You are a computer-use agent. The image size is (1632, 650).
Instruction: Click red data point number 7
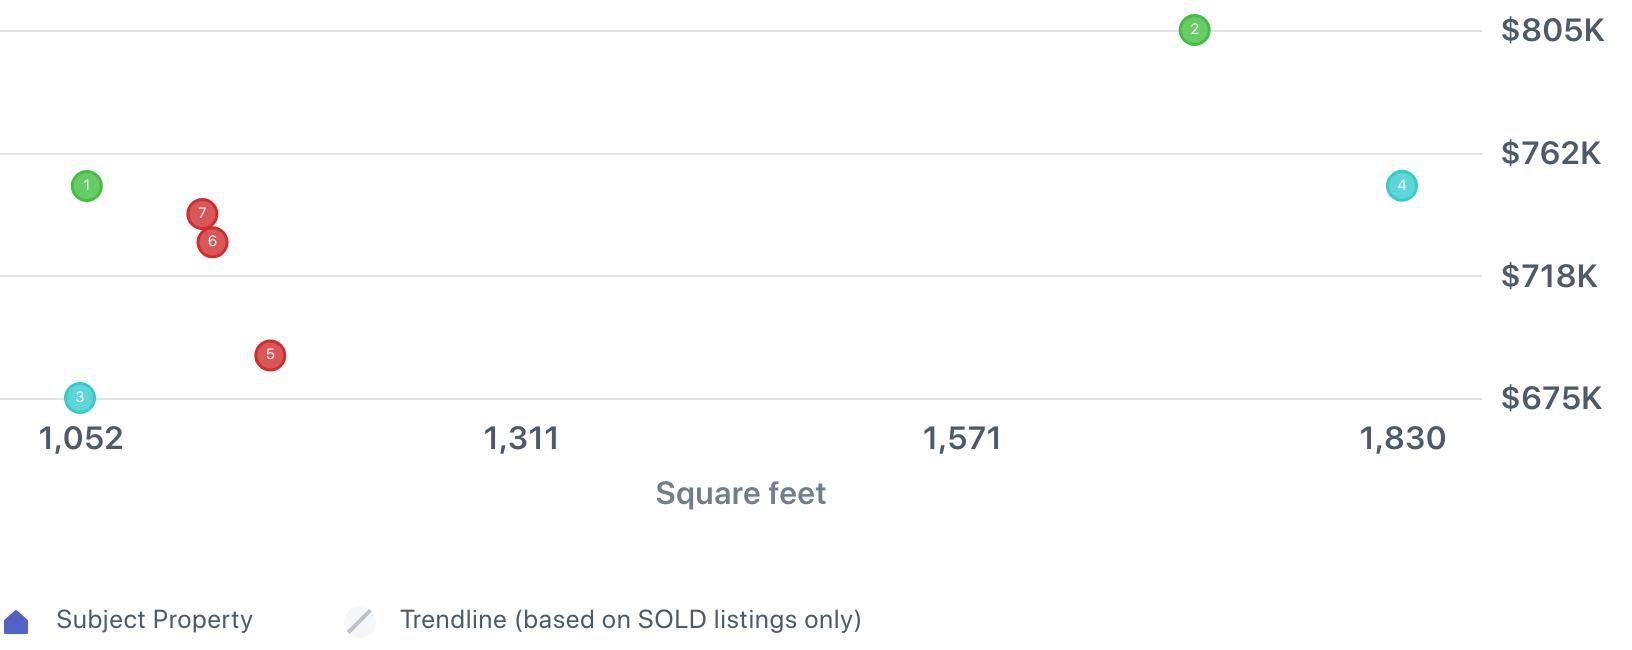pyautogui.click(x=202, y=213)
